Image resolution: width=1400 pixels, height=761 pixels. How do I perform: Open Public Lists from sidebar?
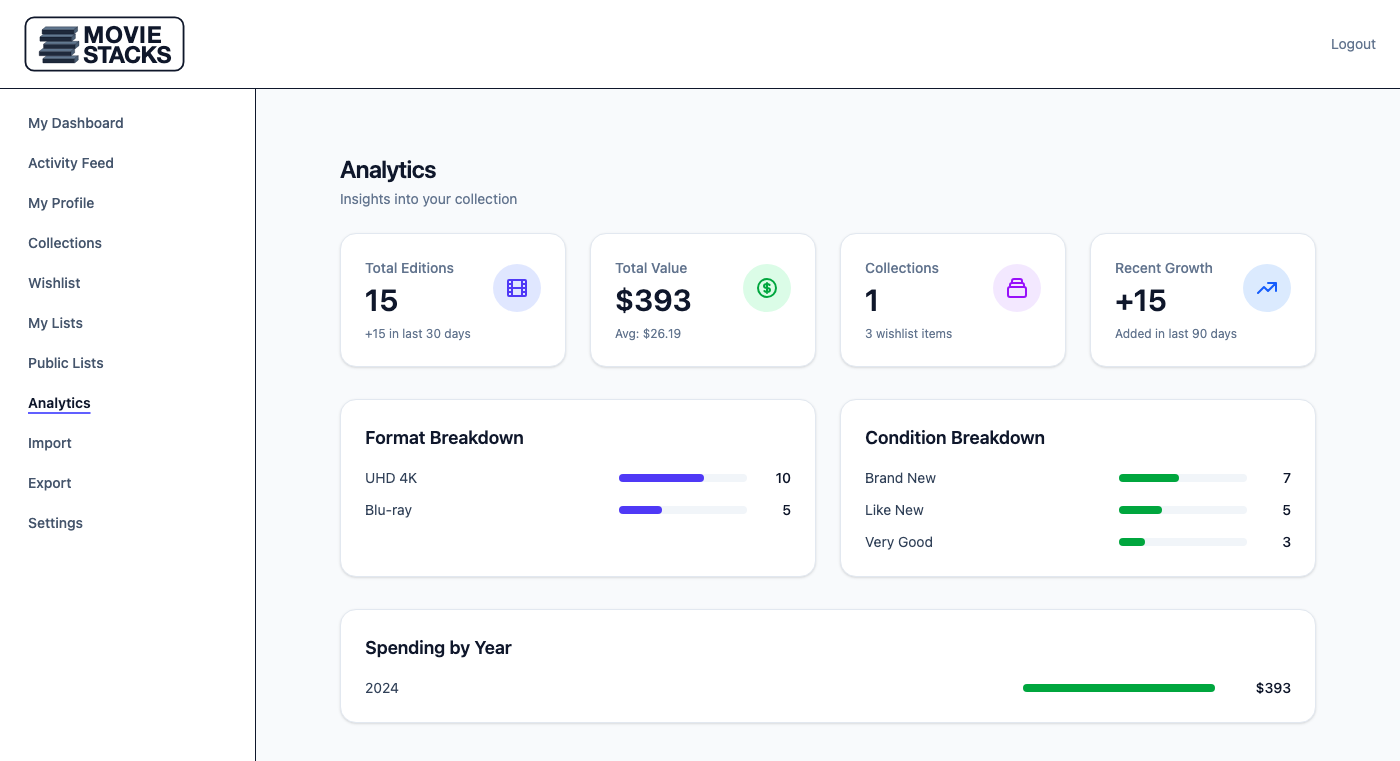66,363
